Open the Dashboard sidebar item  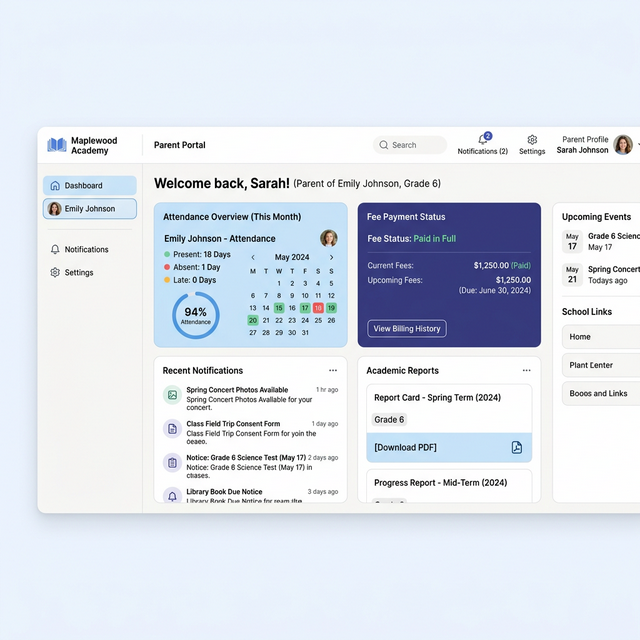click(90, 186)
